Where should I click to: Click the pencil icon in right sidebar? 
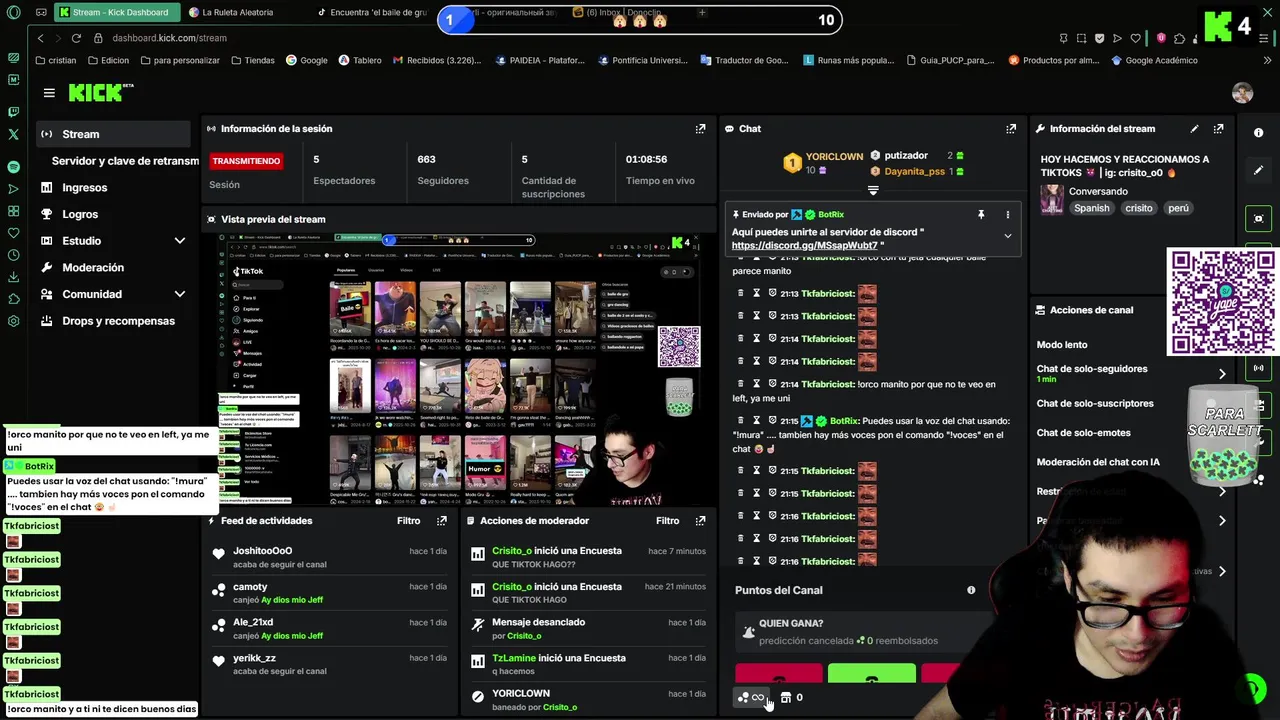[1258, 170]
